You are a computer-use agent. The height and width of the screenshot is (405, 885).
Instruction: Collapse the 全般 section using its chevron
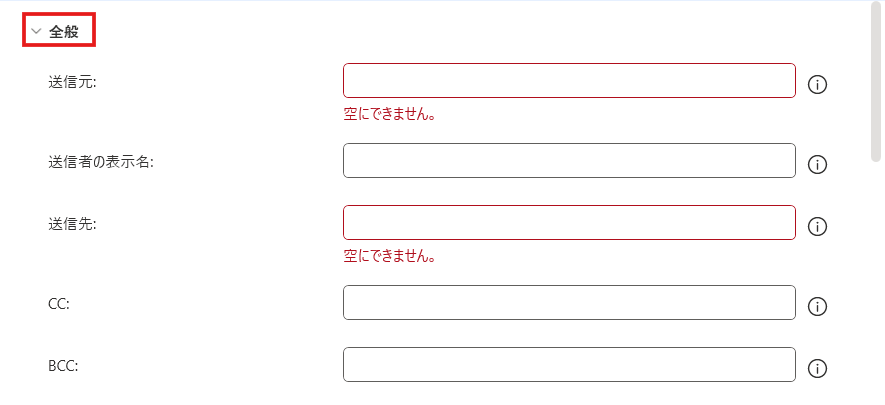tap(37, 31)
